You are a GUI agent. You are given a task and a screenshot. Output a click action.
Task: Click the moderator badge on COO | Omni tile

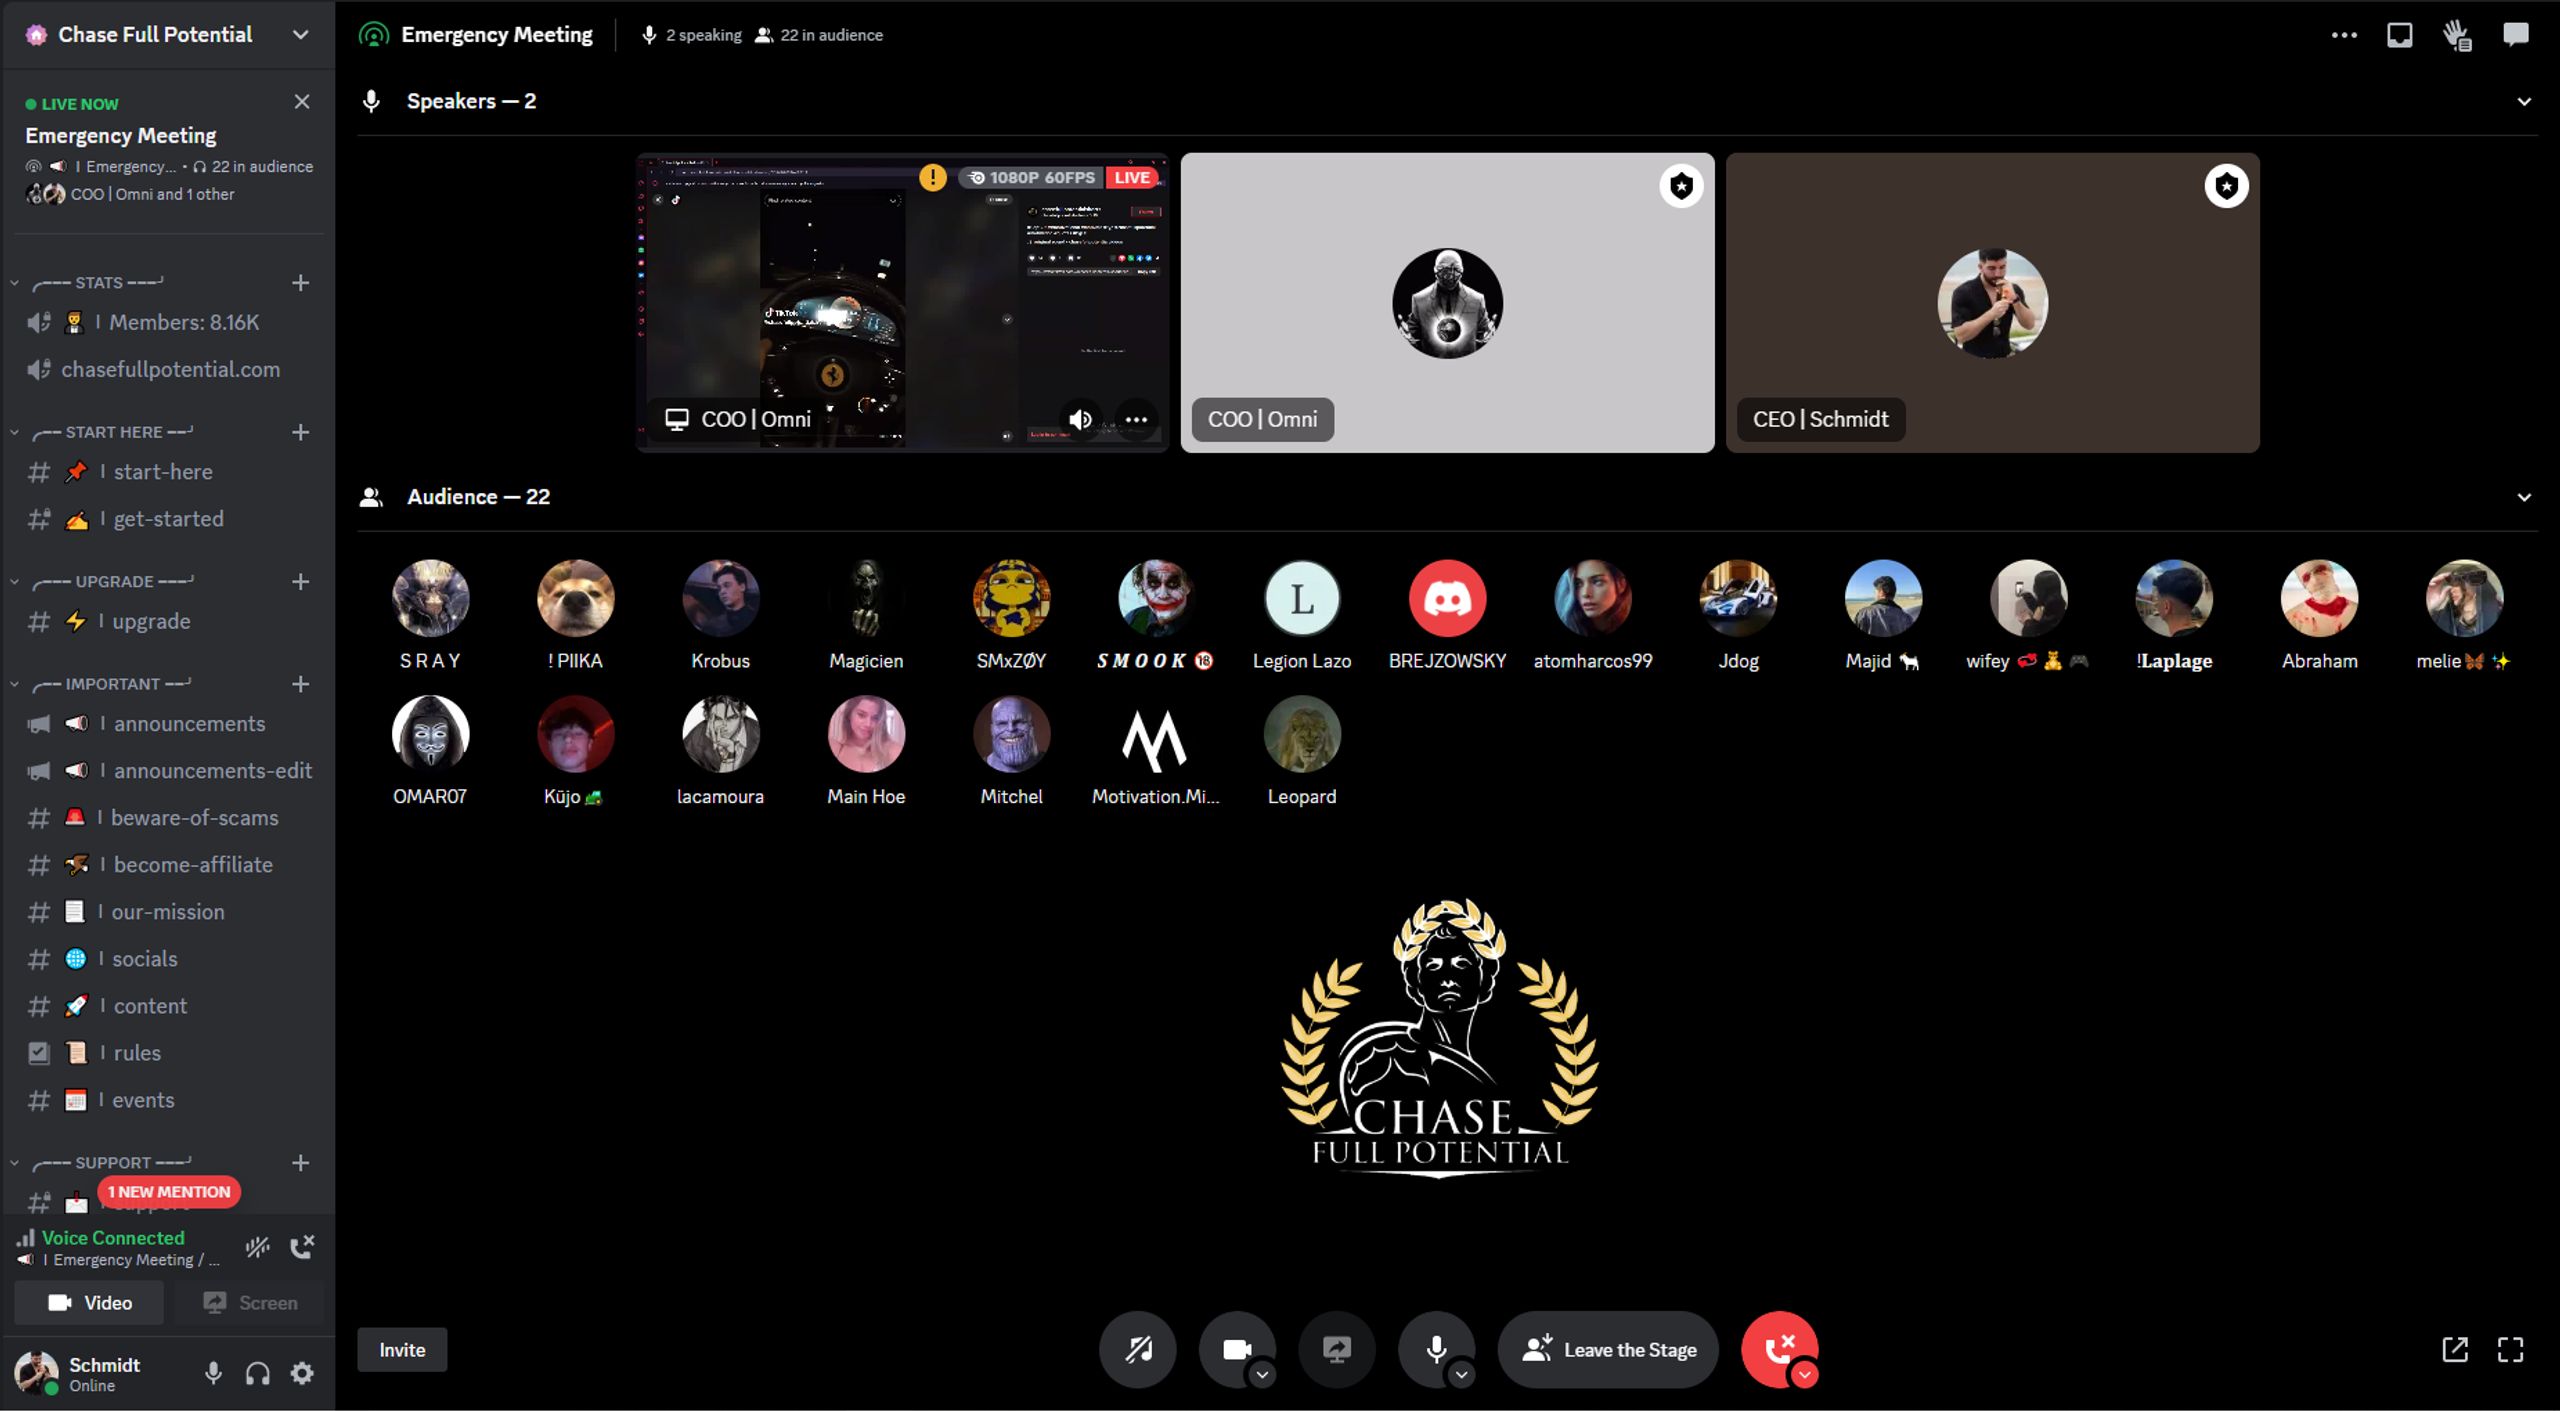[x=1682, y=186]
